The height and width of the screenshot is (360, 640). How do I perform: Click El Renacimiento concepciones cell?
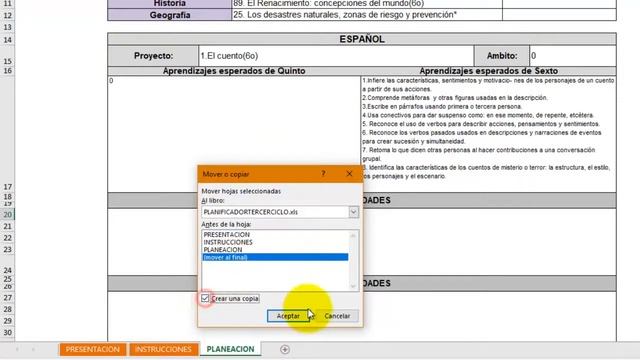(x=367, y=4)
